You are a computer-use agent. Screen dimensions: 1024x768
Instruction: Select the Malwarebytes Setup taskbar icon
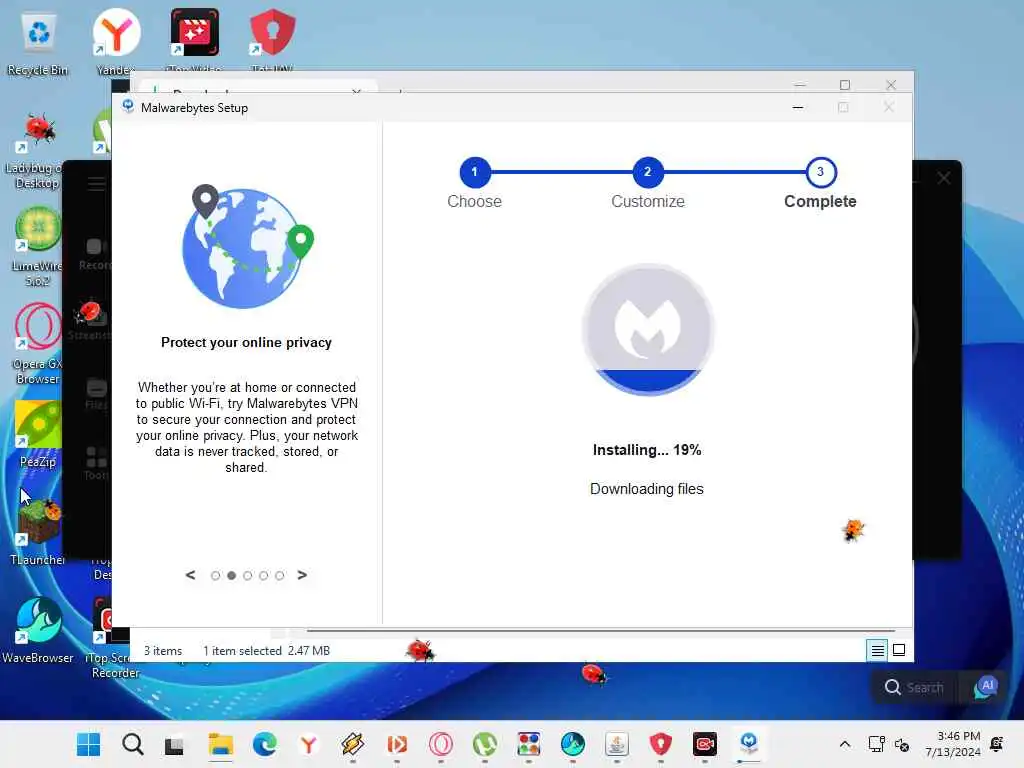coord(748,744)
